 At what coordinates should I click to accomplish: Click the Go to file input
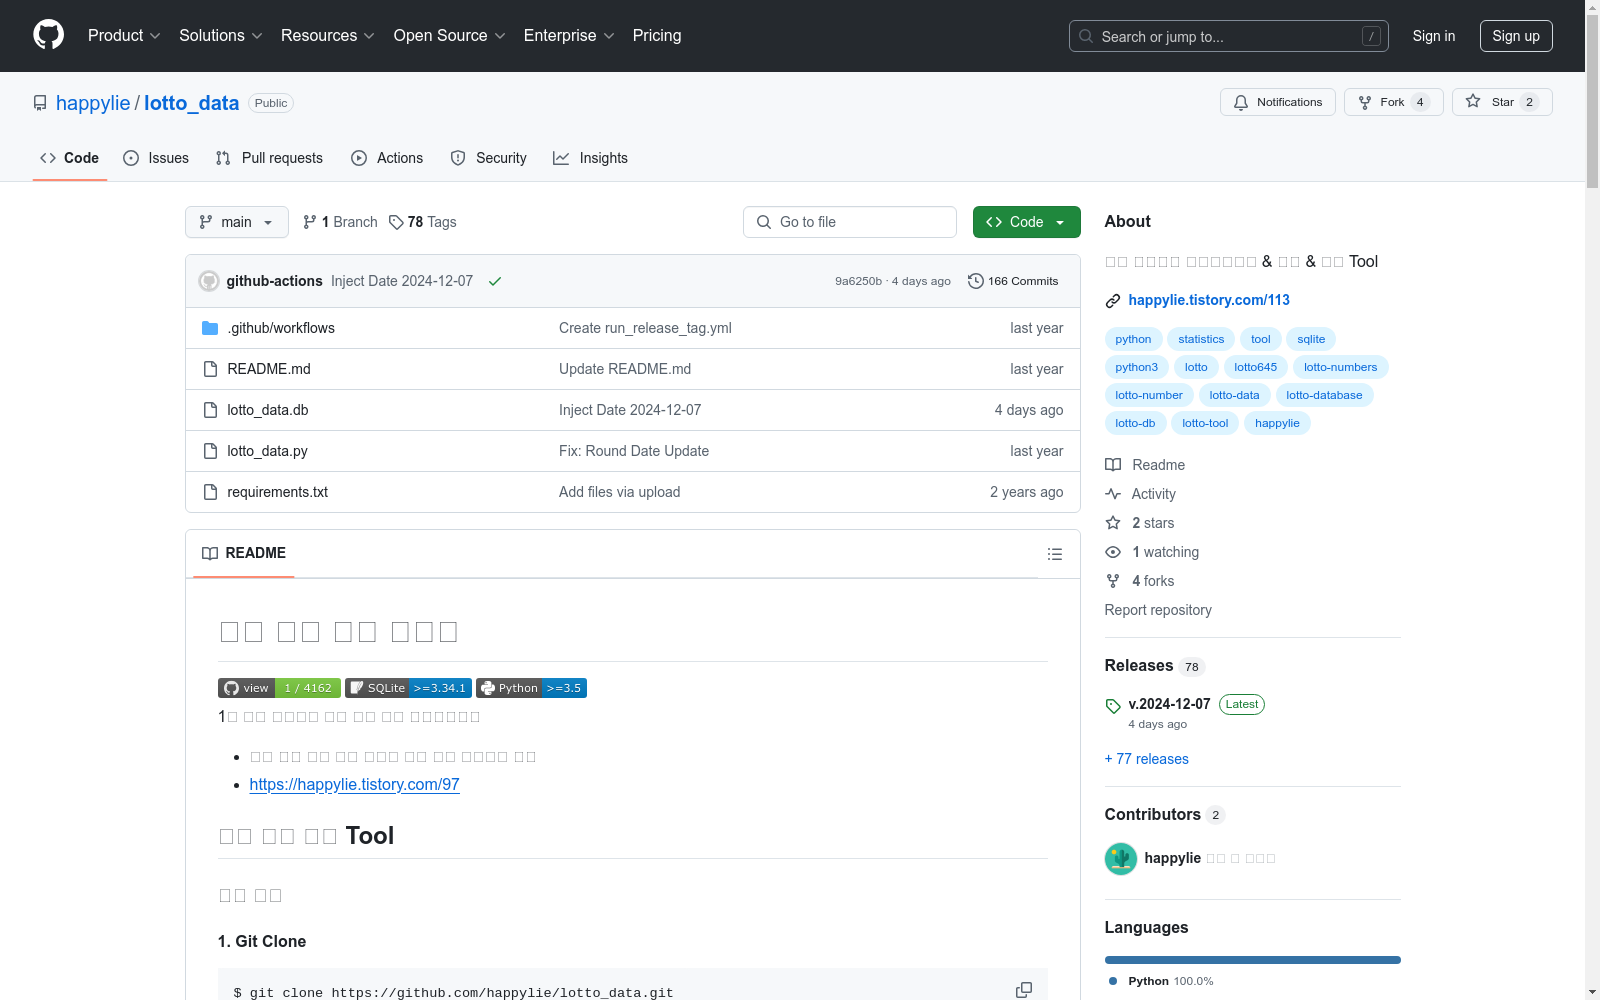pos(850,222)
